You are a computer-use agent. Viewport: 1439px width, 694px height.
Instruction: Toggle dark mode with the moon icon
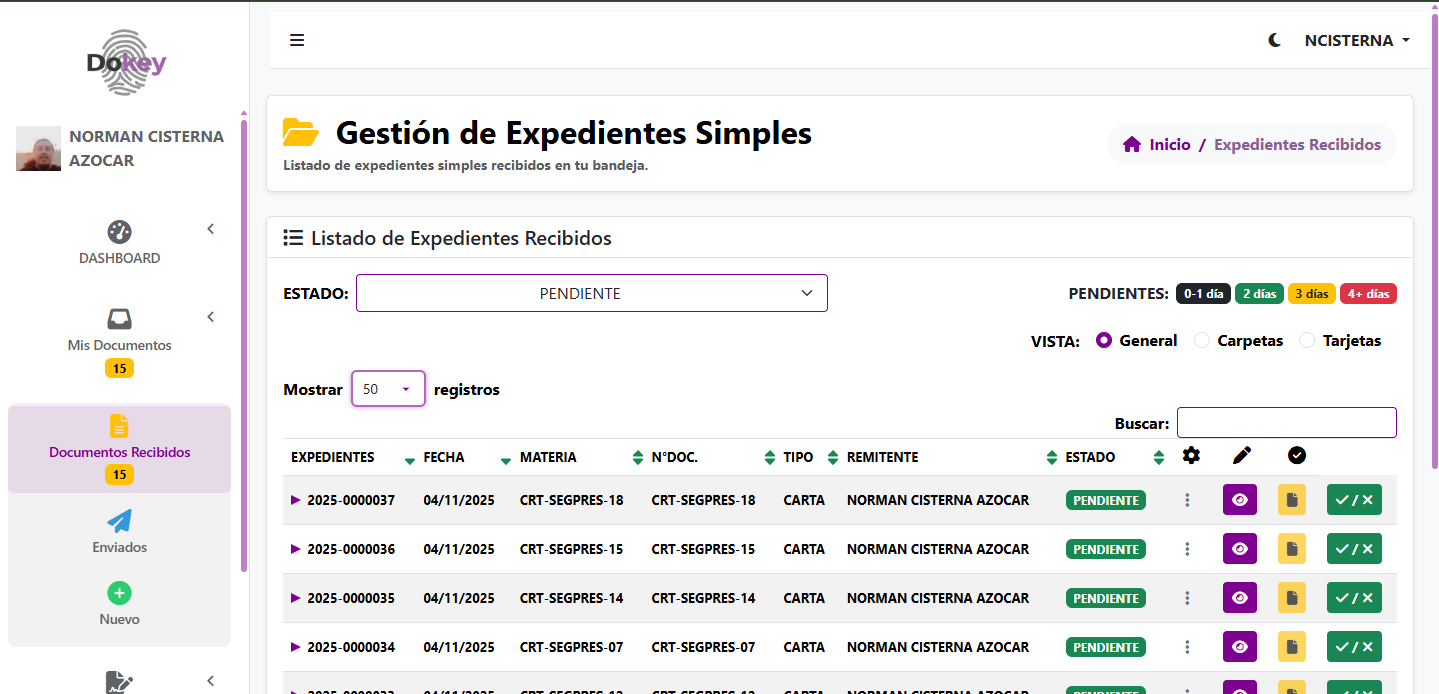point(1274,40)
